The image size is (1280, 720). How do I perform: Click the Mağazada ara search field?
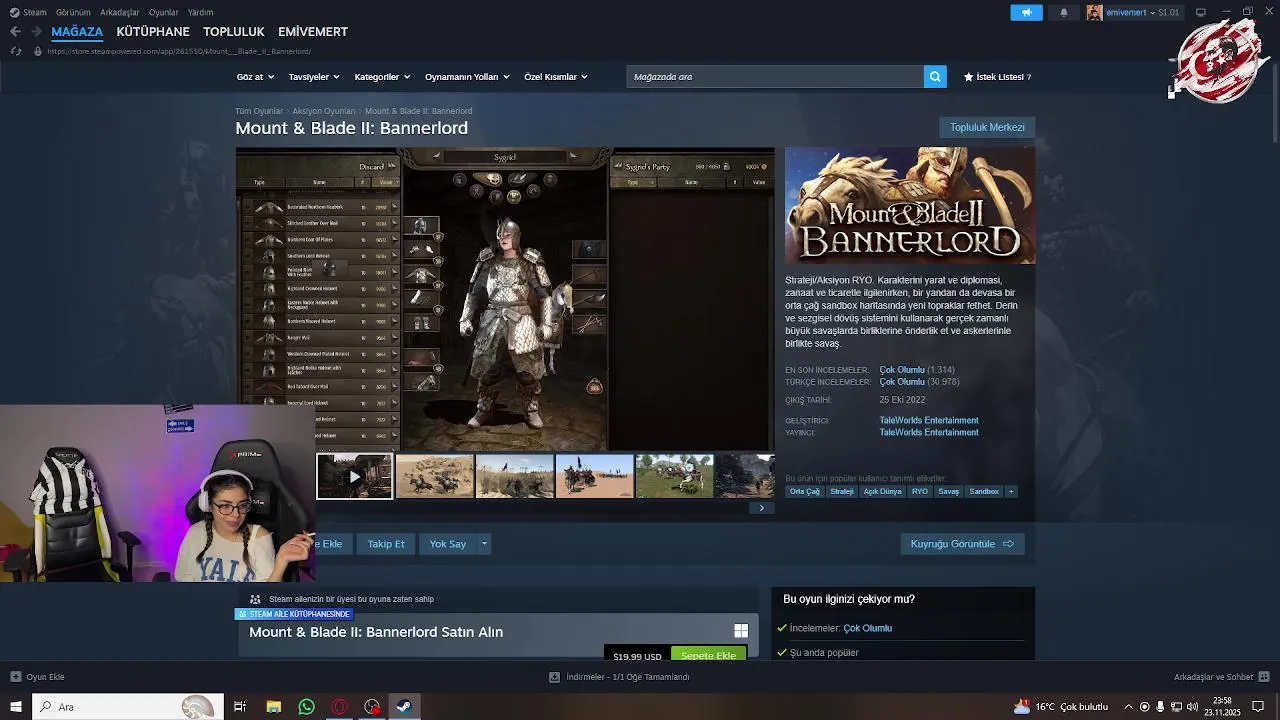pos(775,76)
